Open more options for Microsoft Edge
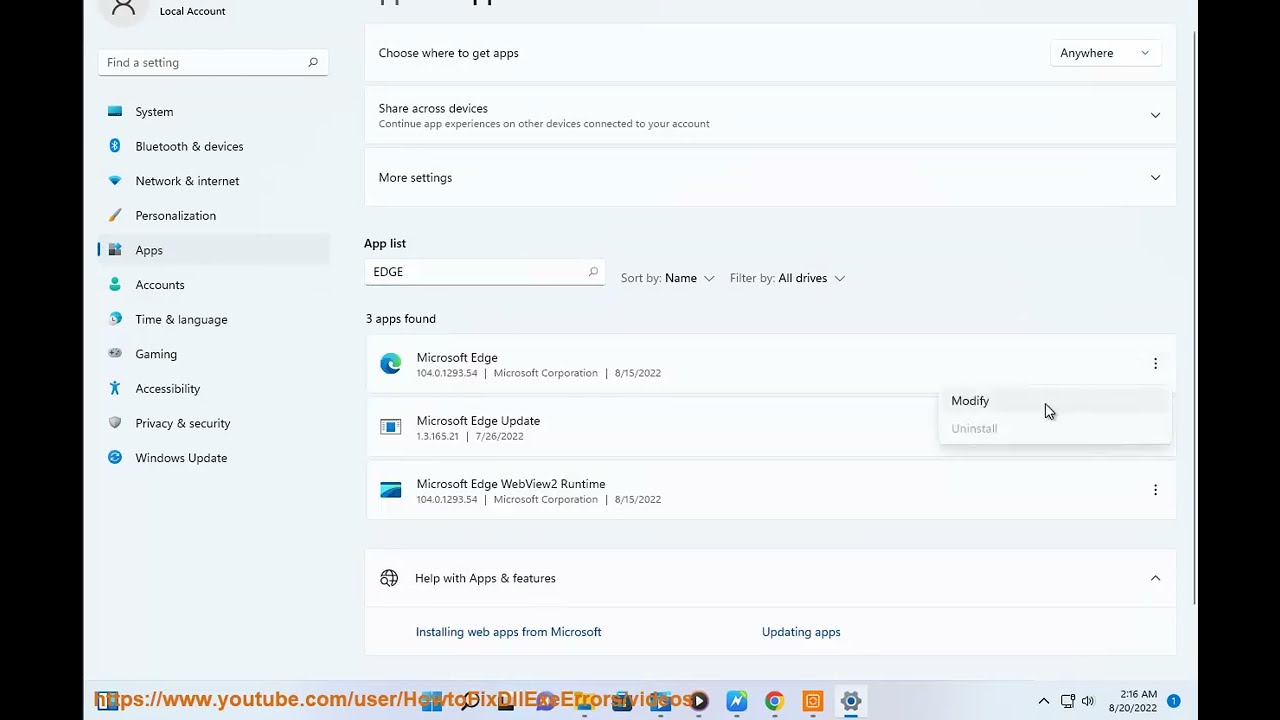The image size is (1280, 720). [x=1155, y=364]
